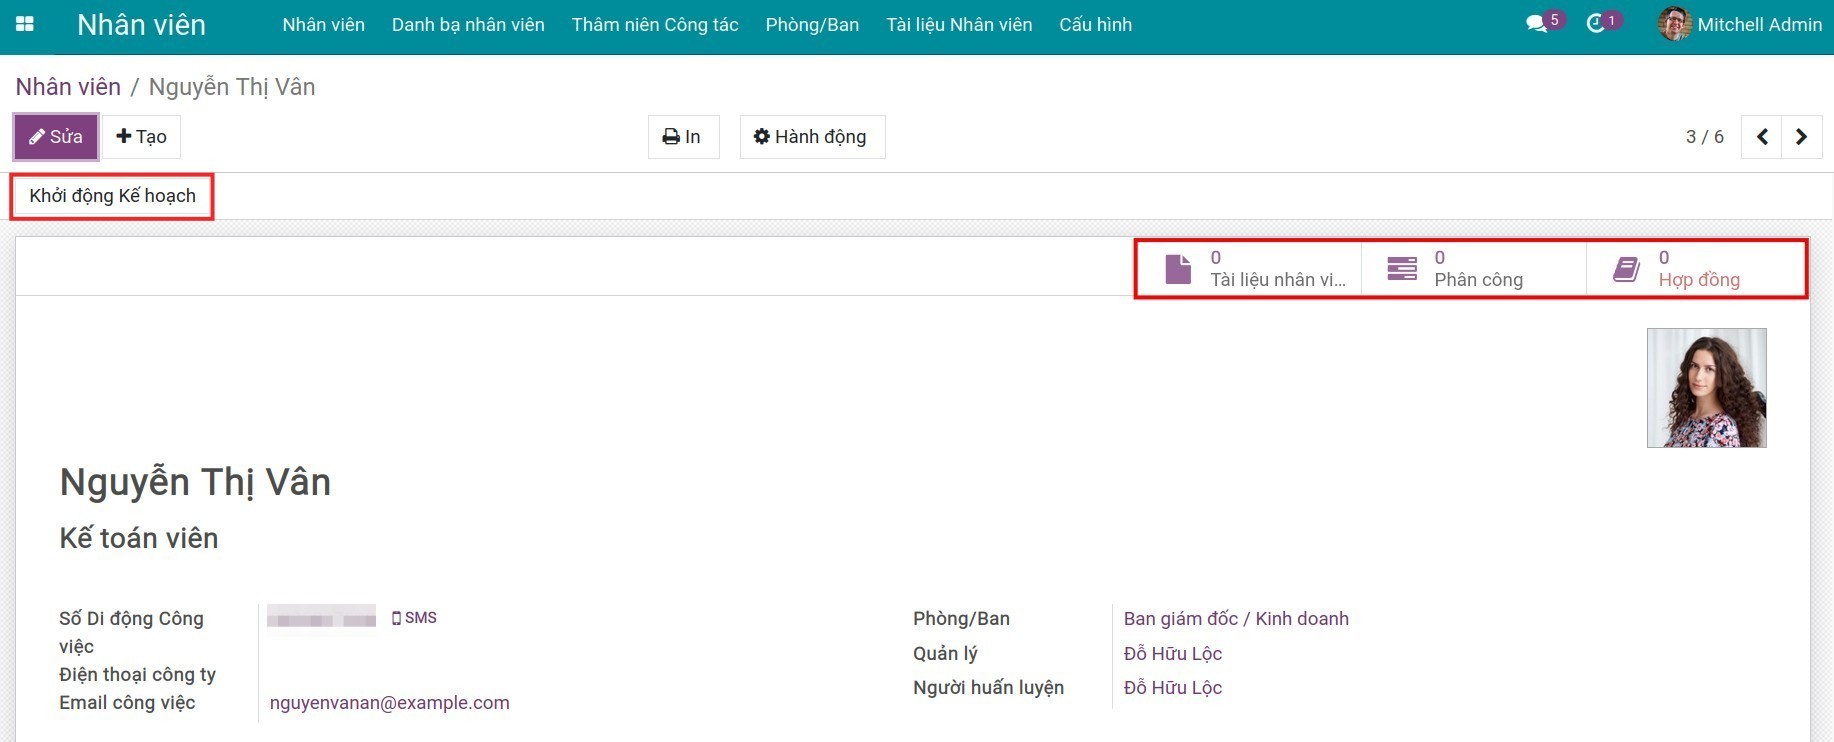Open the Đỗ Hữu Lộc manager link

(1172, 654)
